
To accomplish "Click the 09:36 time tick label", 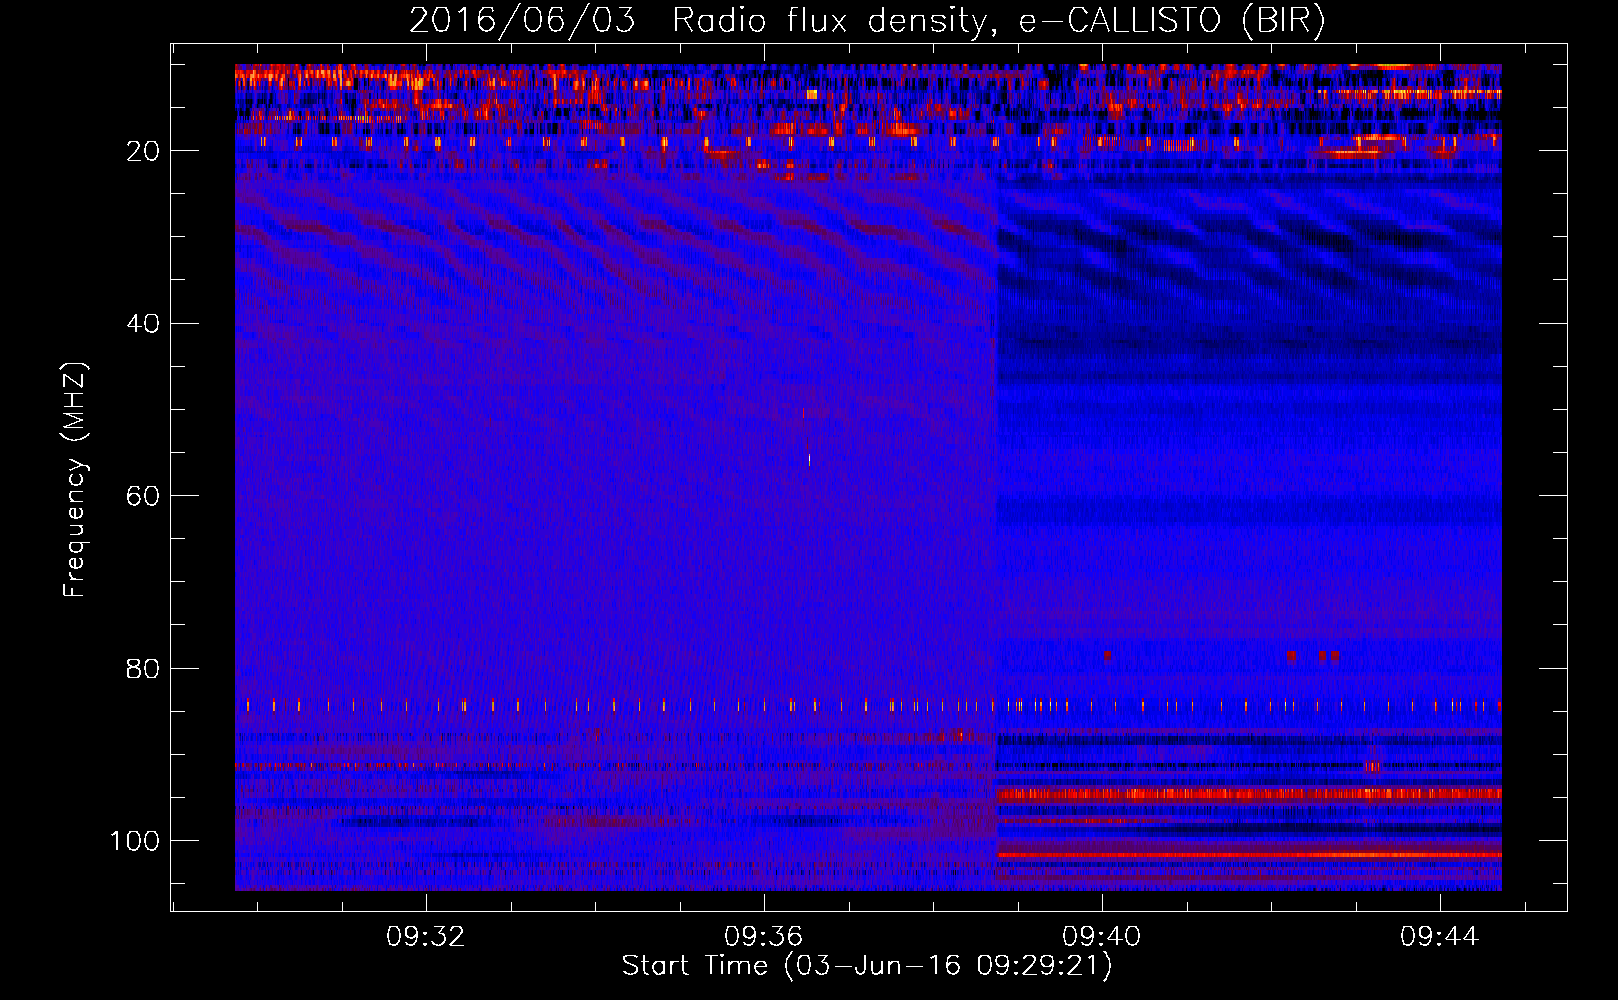I will pos(764,937).
